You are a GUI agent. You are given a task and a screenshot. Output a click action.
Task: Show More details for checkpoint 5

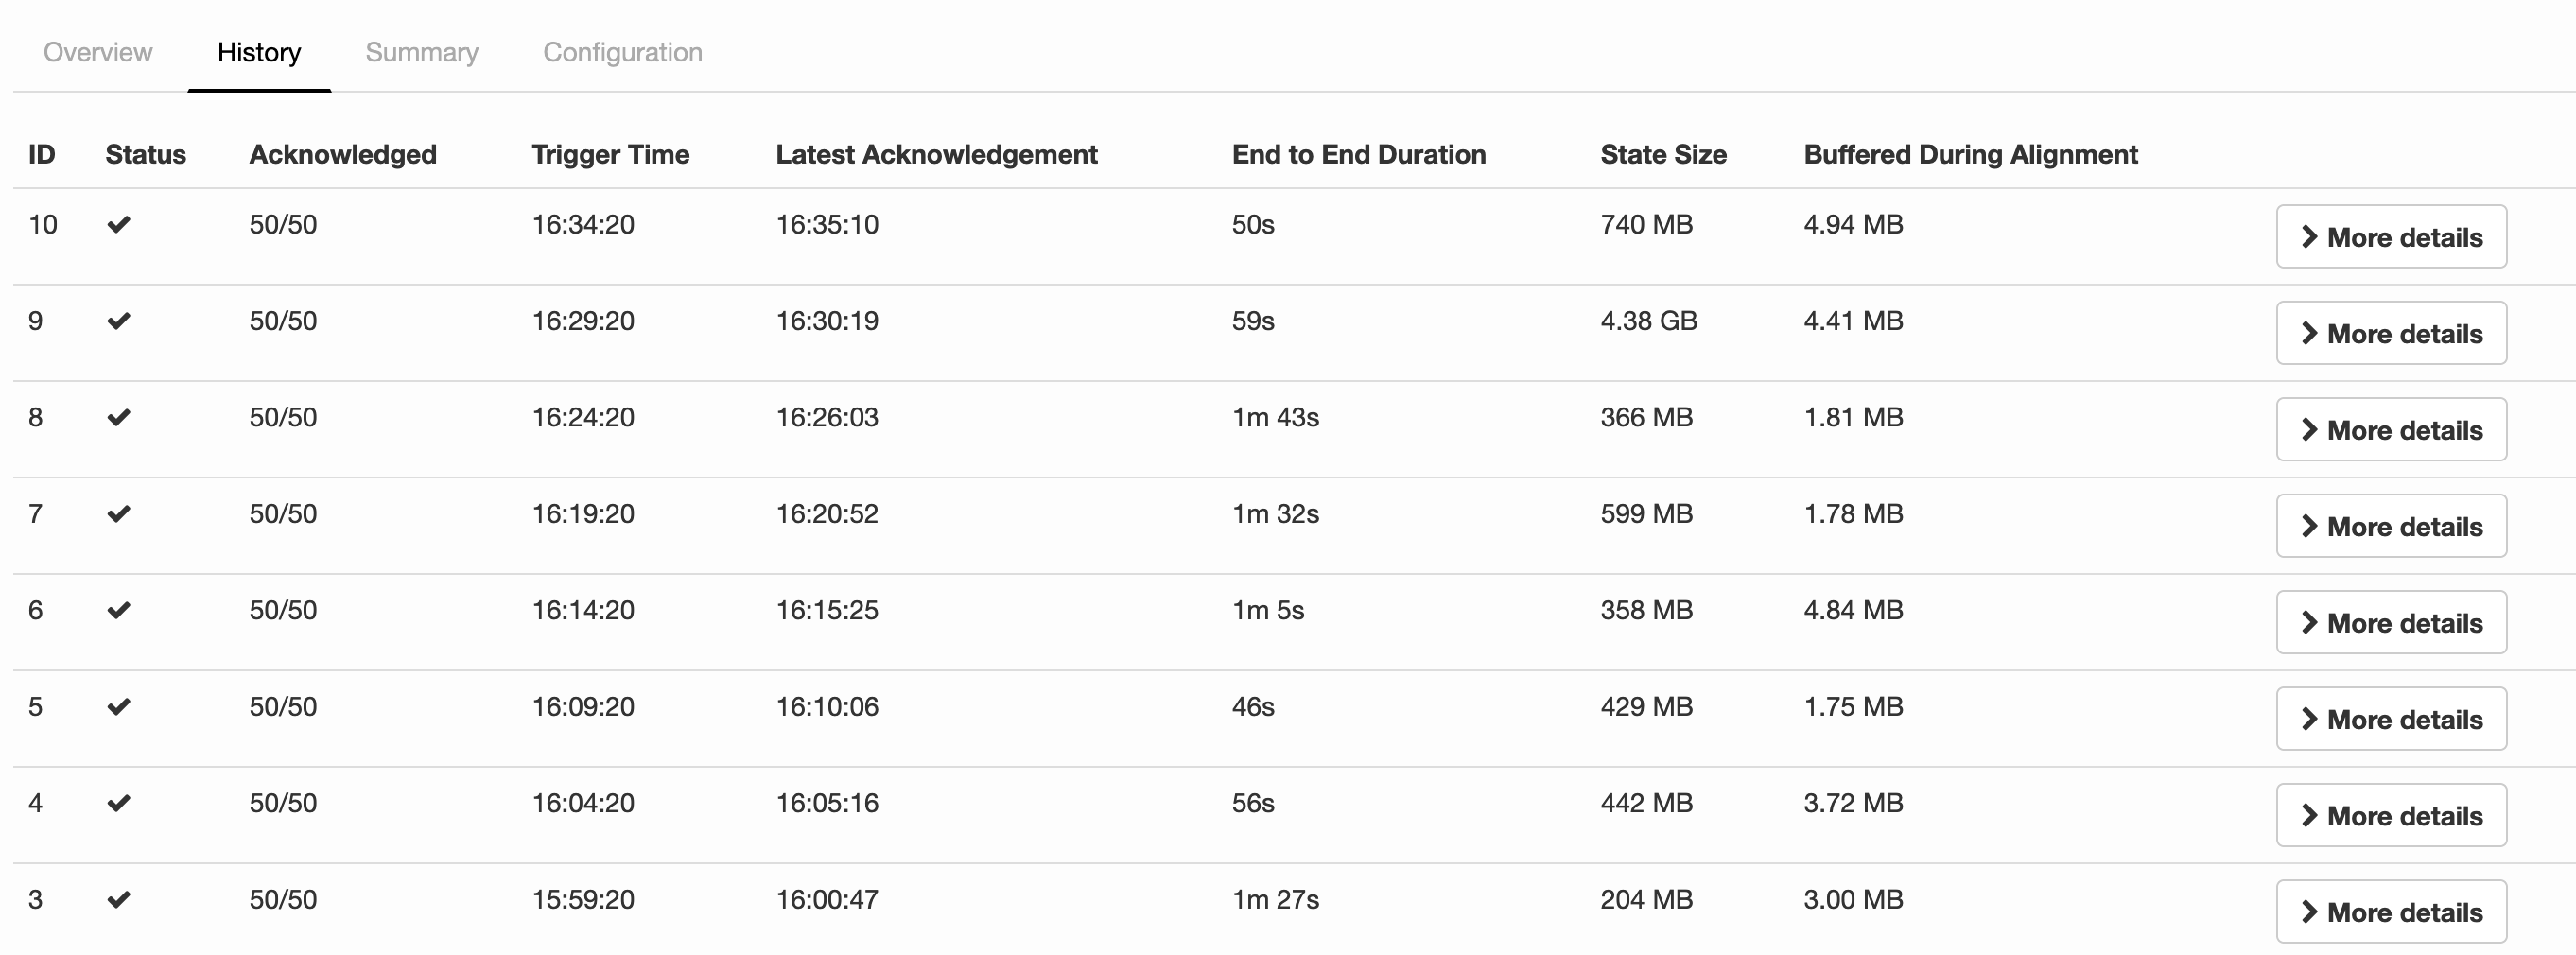2390,719
